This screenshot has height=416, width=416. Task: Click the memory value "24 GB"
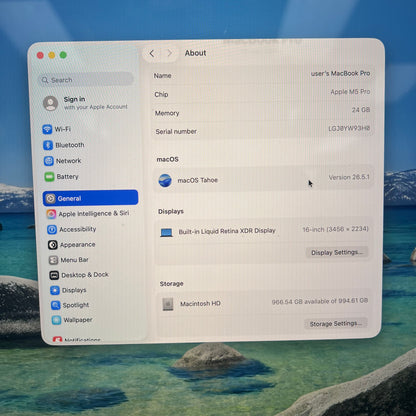(361, 110)
